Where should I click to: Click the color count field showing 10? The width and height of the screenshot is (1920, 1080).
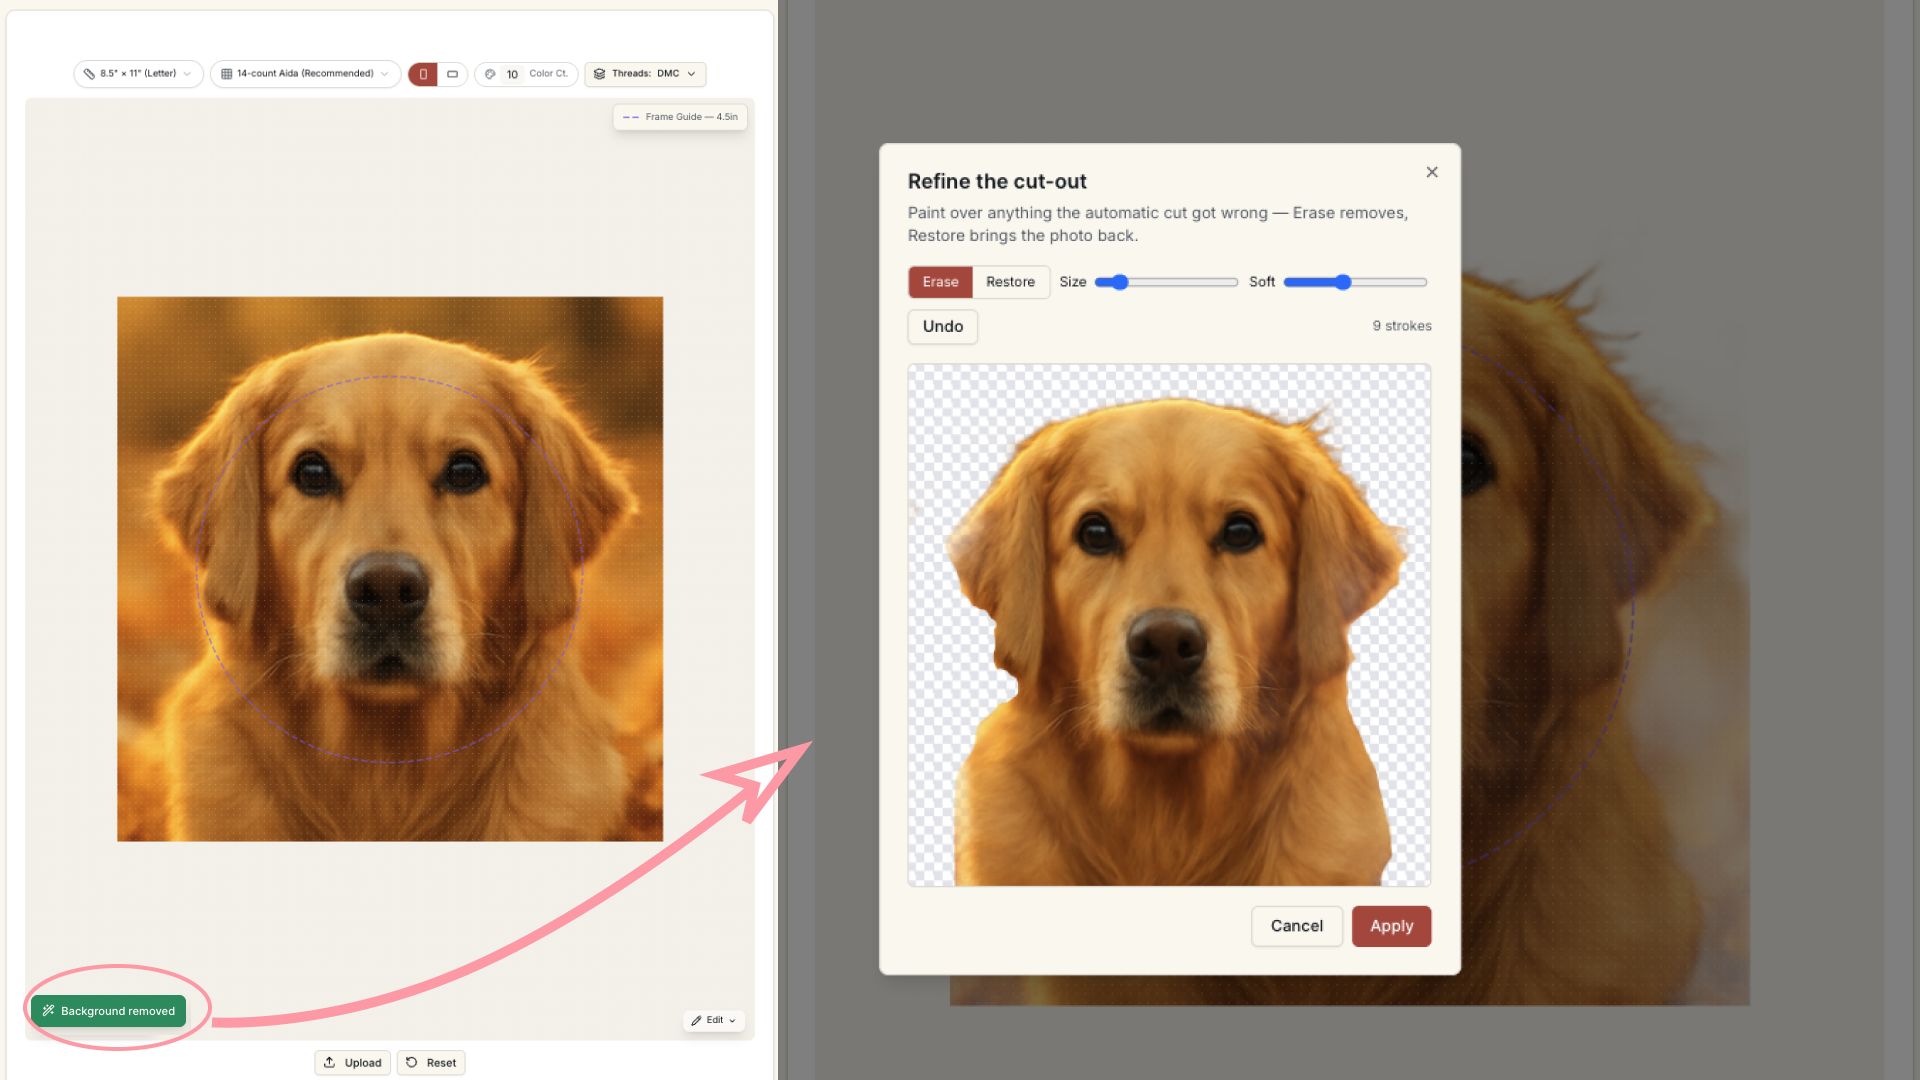(512, 74)
